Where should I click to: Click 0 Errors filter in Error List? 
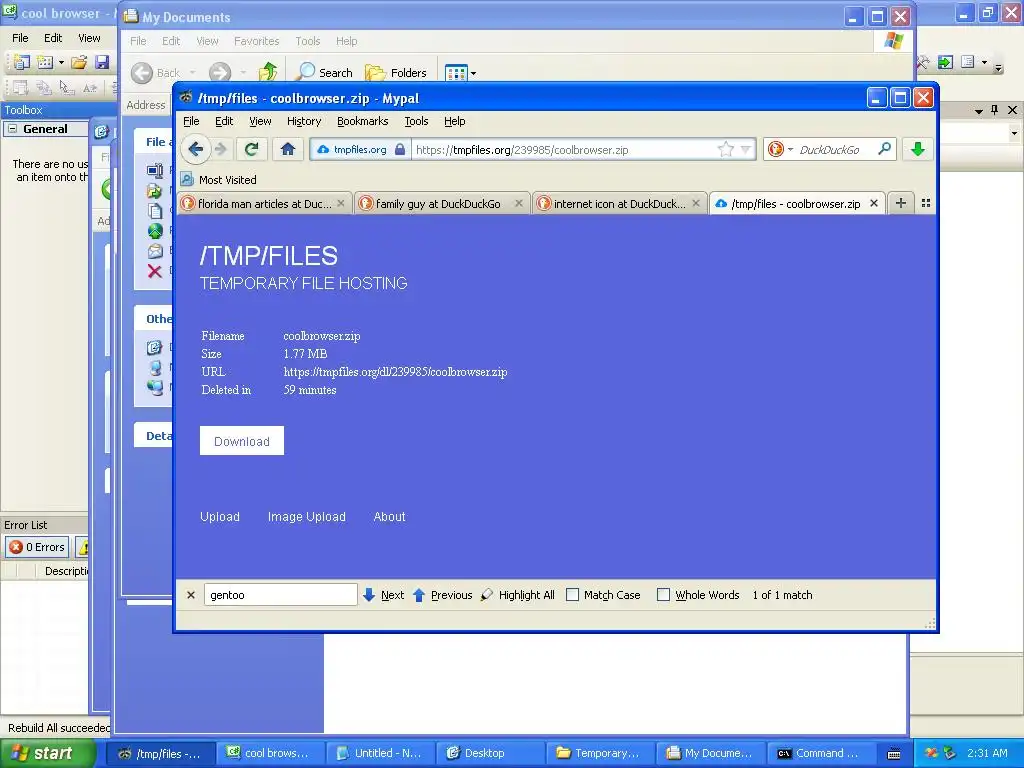tap(37, 547)
